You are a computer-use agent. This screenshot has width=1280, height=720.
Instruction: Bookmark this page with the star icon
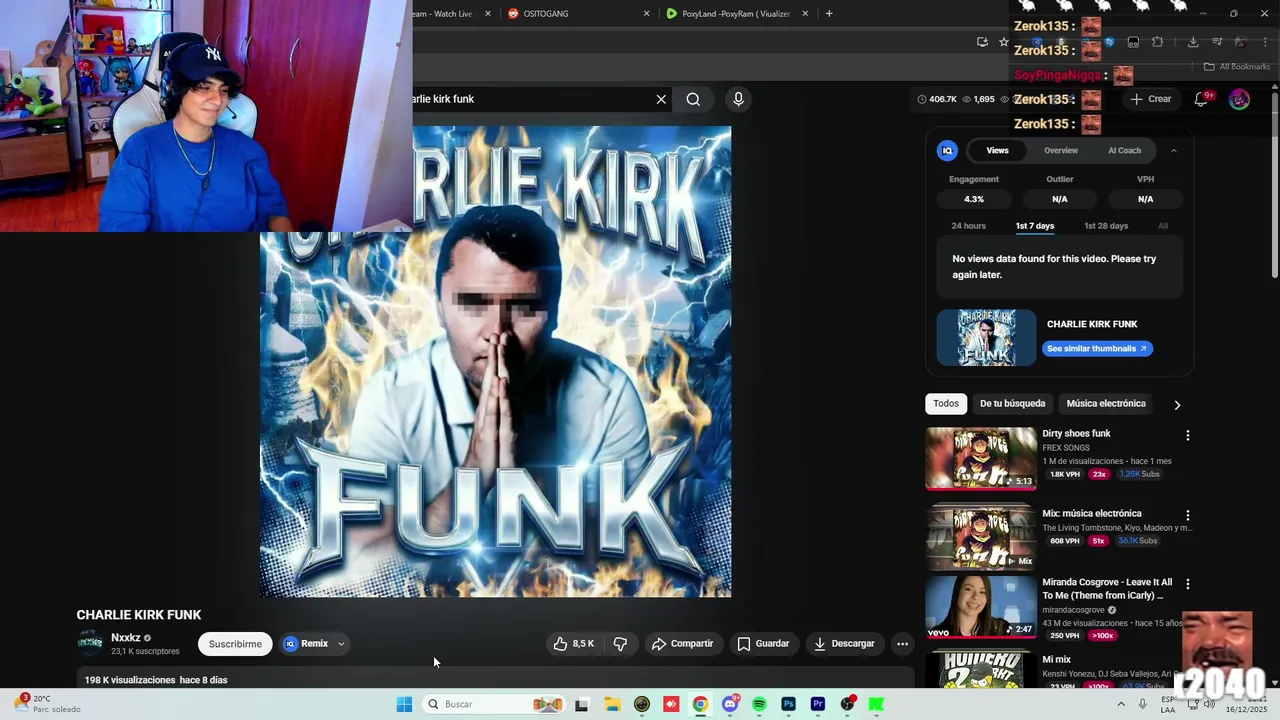[x=1004, y=42]
